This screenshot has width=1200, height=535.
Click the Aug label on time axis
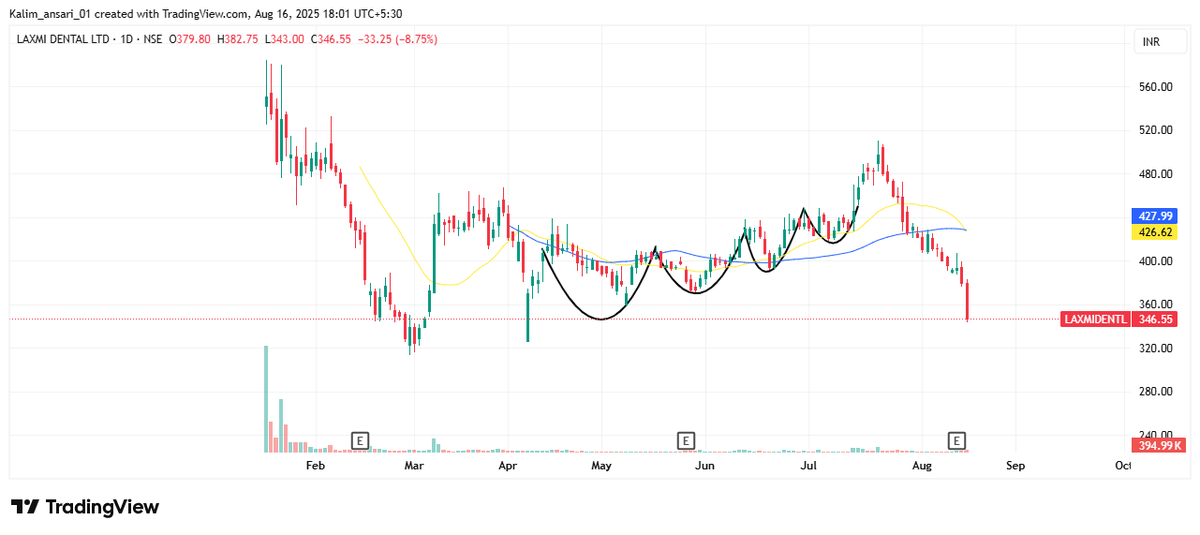(x=922, y=466)
